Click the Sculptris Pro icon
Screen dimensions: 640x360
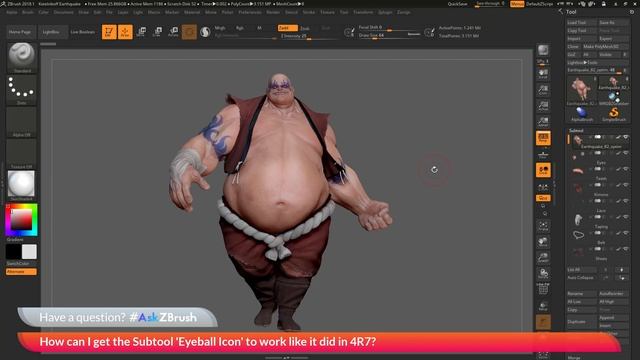click(205, 32)
